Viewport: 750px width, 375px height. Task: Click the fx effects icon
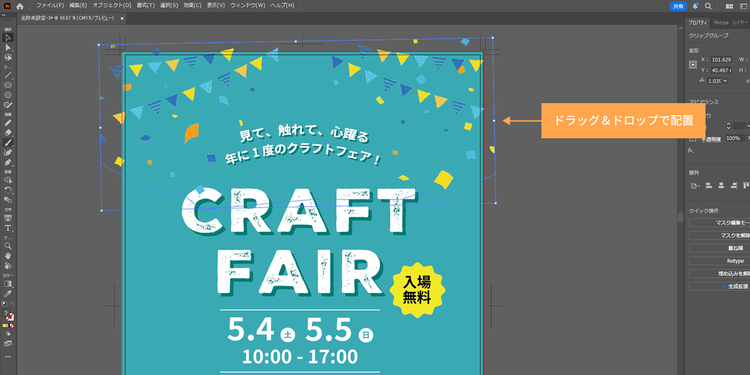click(691, 150)
